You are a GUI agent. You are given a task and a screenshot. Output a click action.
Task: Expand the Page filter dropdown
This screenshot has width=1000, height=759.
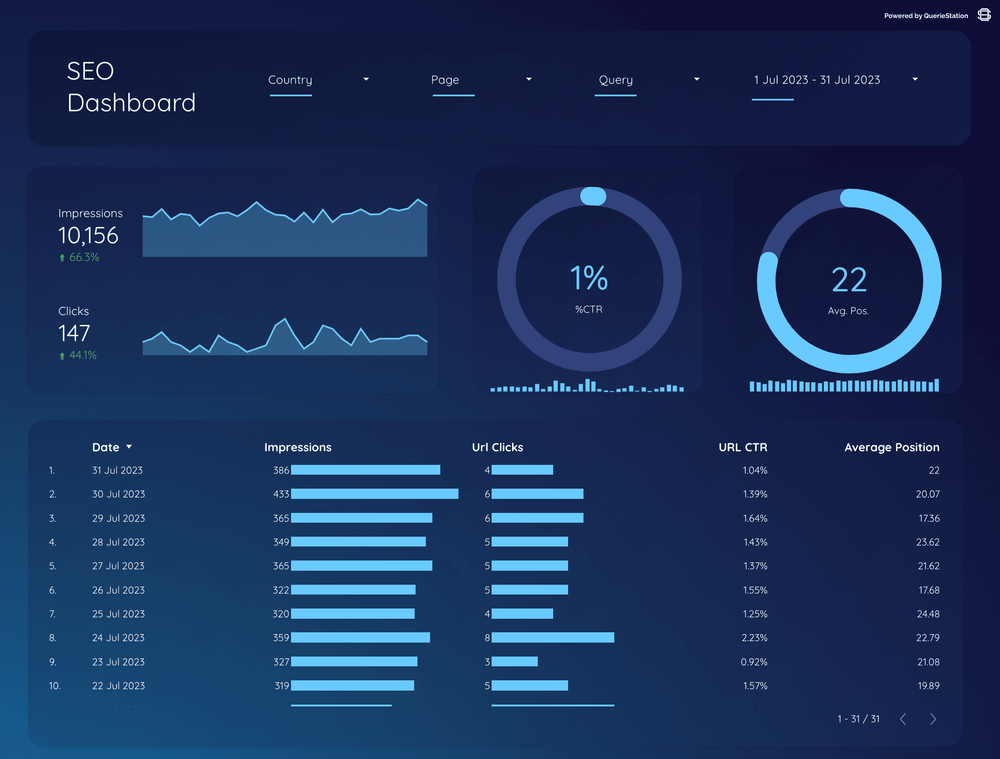point(529,80)
